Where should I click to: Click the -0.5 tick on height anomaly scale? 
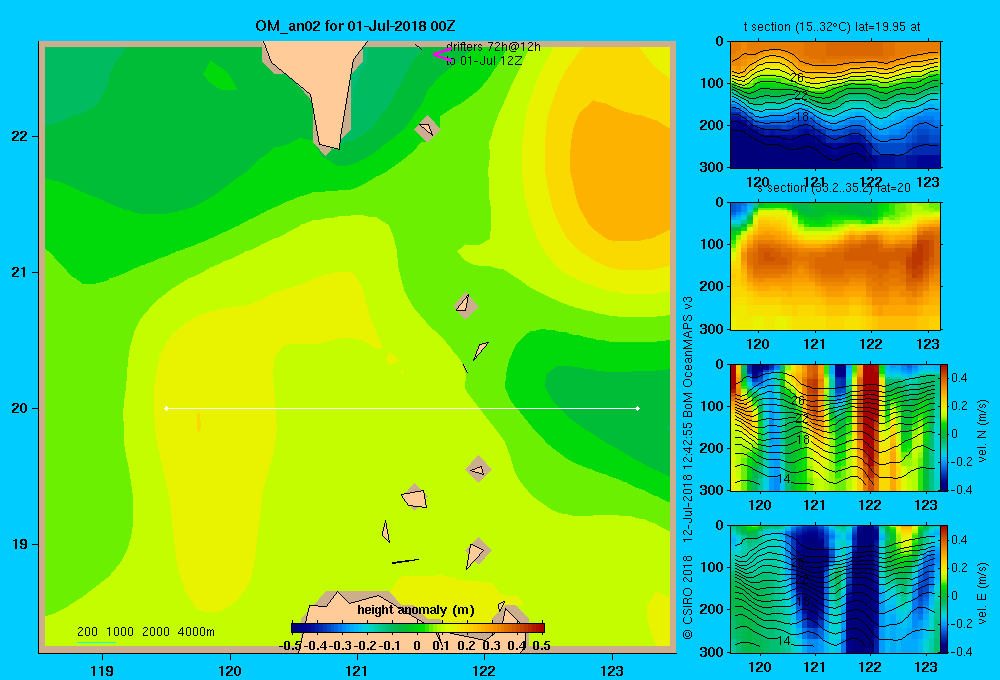click(x=290, y=646)
